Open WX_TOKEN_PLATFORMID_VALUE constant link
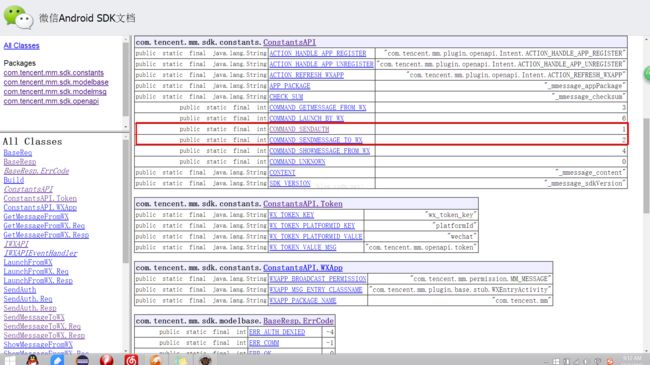This screenshot has height=365, width=650. (x=316, y=236)
